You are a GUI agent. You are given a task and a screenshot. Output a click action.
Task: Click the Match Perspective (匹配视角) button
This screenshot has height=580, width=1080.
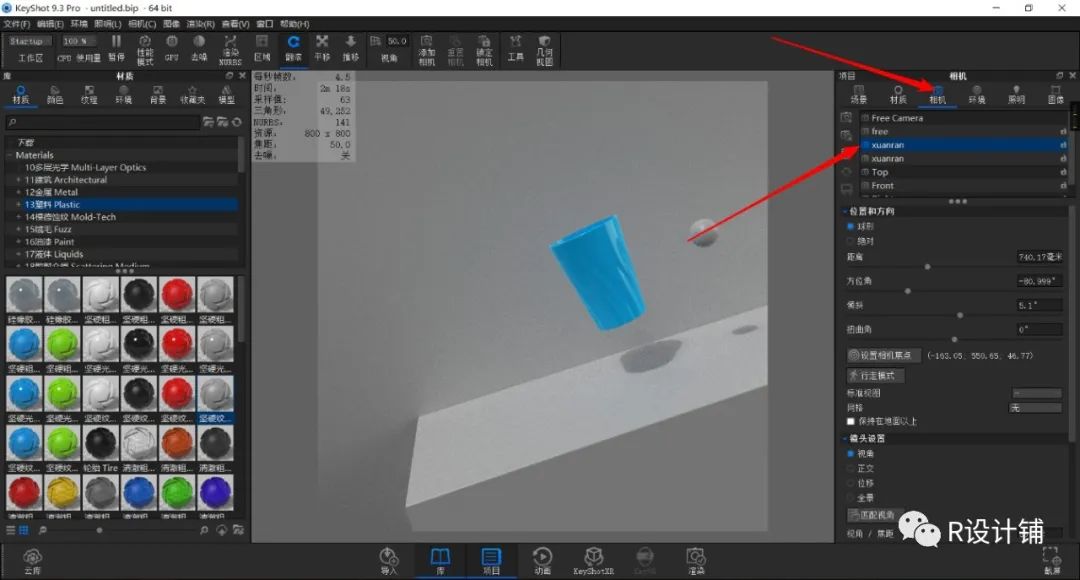click(875, 515)
